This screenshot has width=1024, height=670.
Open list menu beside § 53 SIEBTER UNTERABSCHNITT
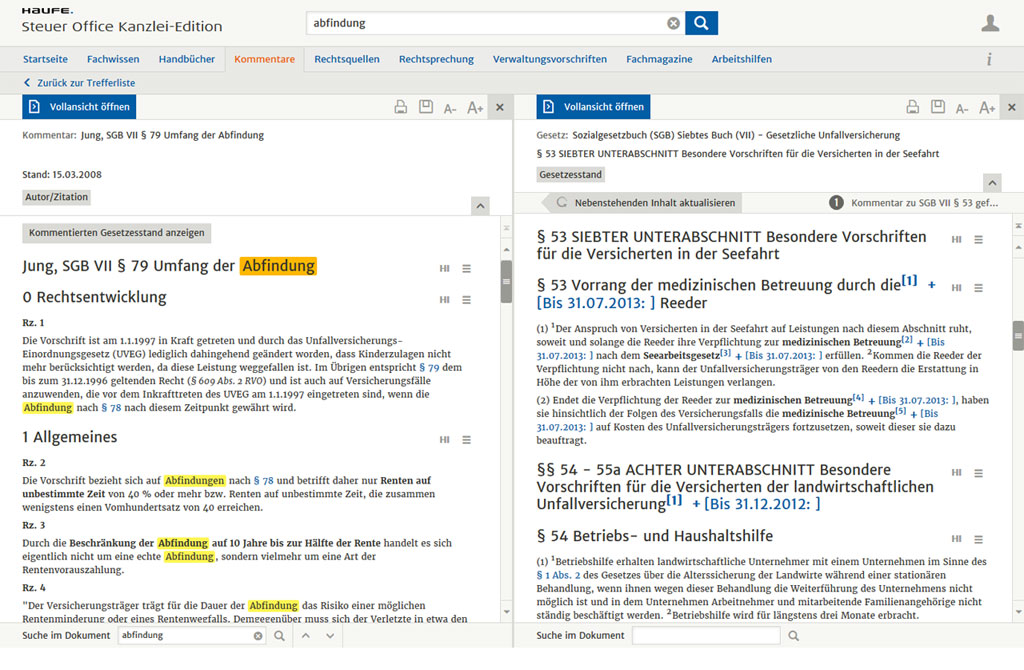(x=978, y=240)
